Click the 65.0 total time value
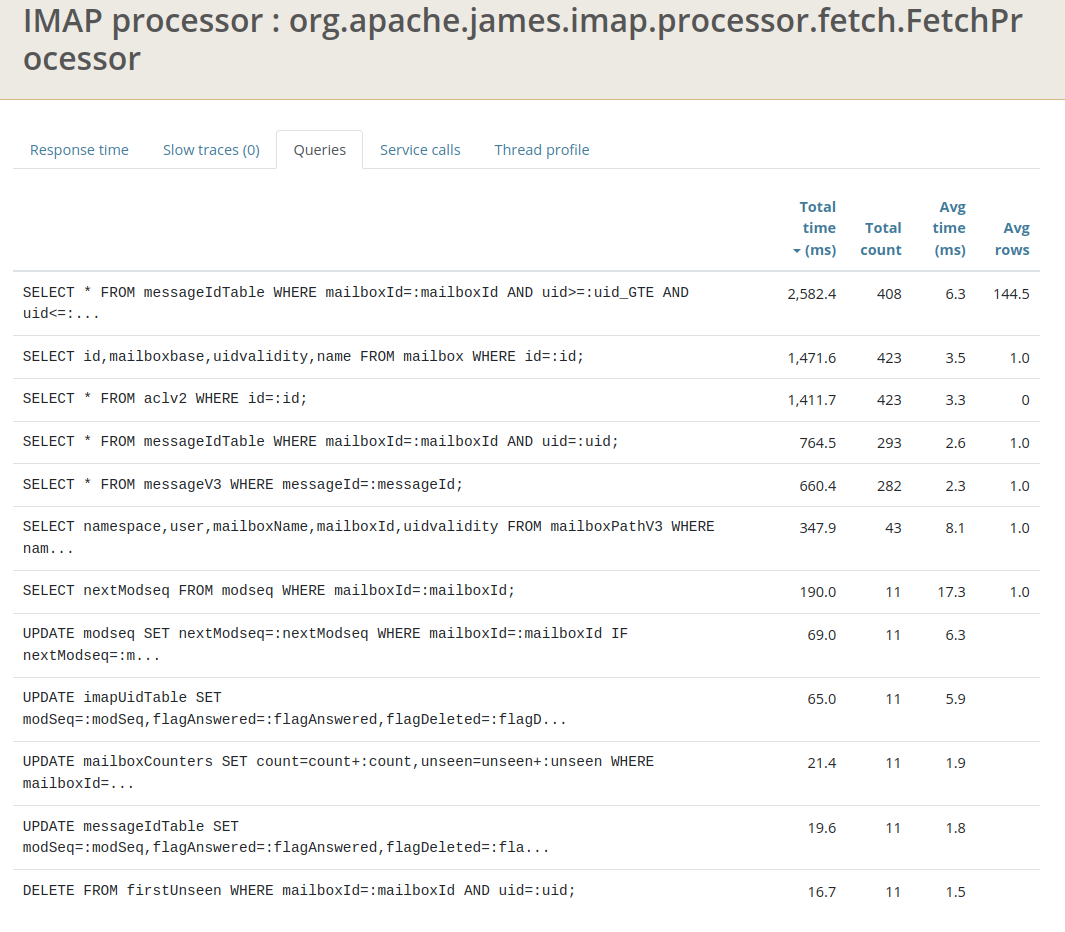1065x932 pixels. (x=822, y=699)
